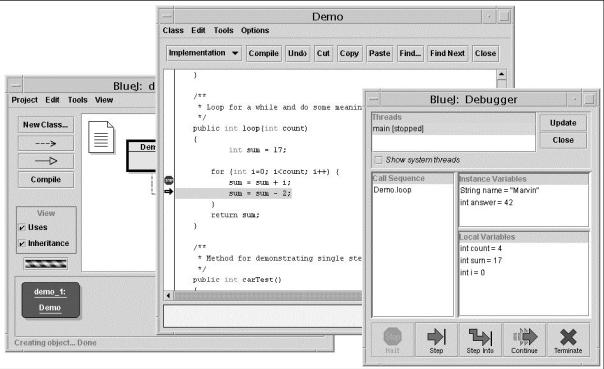Select int i = 0 local variable
604x369 pixels.
click(x=472, y=273)
